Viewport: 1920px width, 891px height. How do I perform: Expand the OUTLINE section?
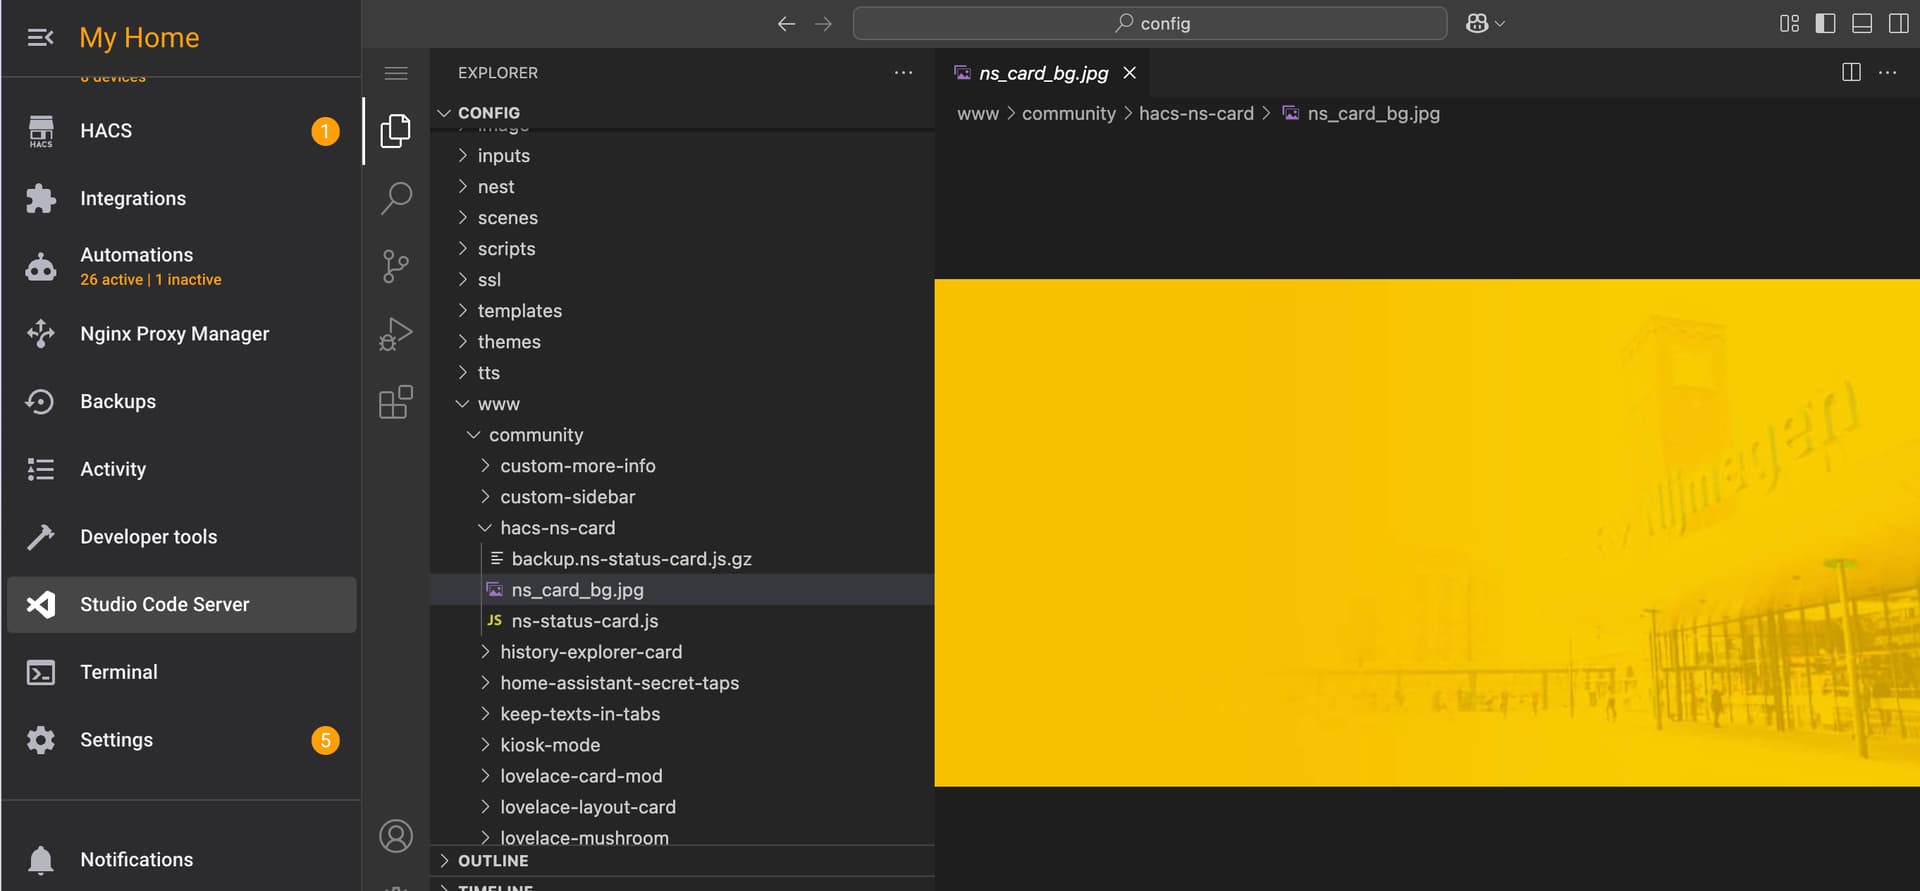[x=493, y=861]
